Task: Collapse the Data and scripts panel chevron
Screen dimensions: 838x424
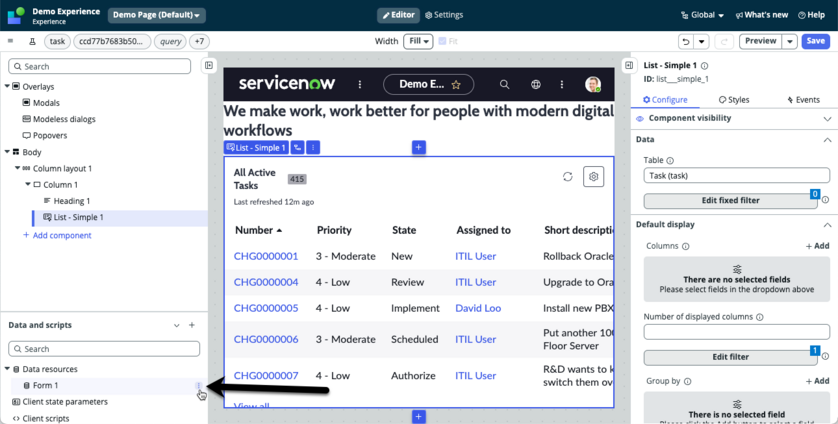Action: click(176, 325)
